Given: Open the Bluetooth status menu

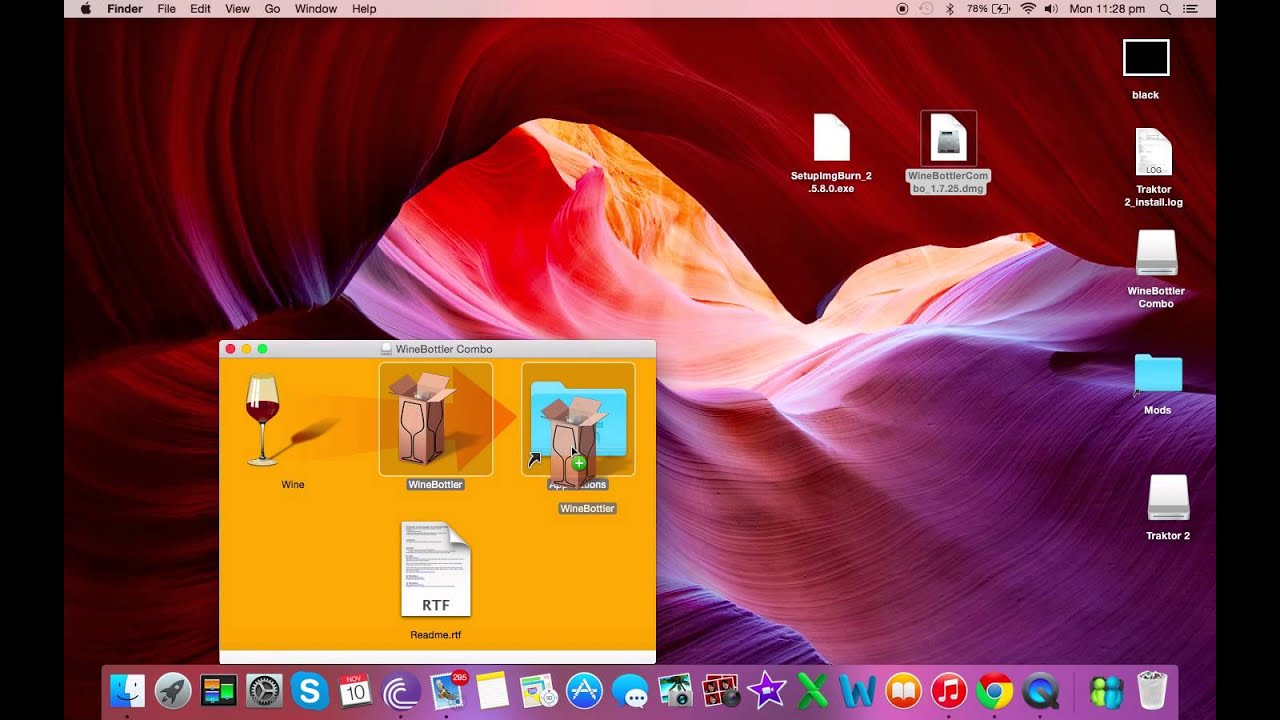Looking at the screenshot, I should [949, 9].
